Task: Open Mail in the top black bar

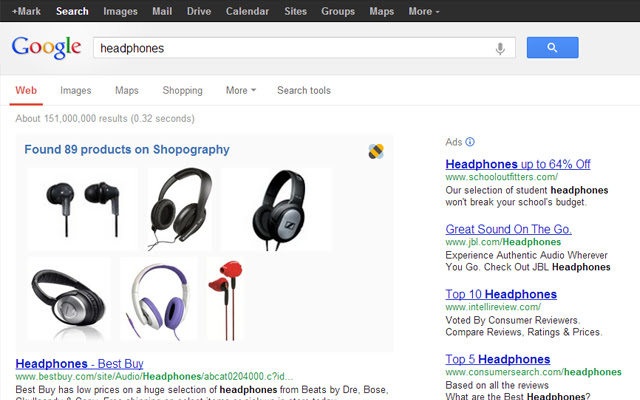Action: tap(162, 11)
